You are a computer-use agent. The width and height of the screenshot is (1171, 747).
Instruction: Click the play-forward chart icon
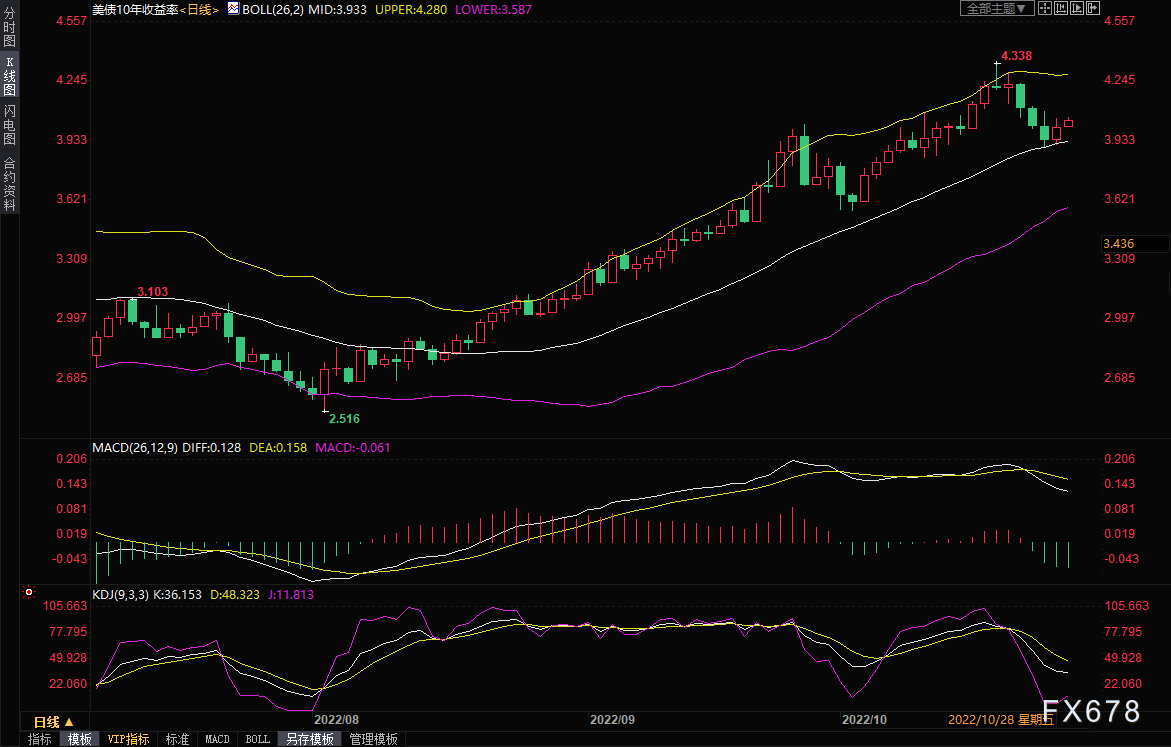[1077, 8]
